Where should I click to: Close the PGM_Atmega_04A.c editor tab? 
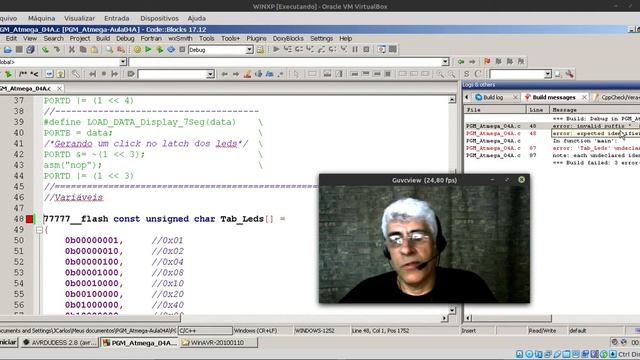(x=59, y=88)
